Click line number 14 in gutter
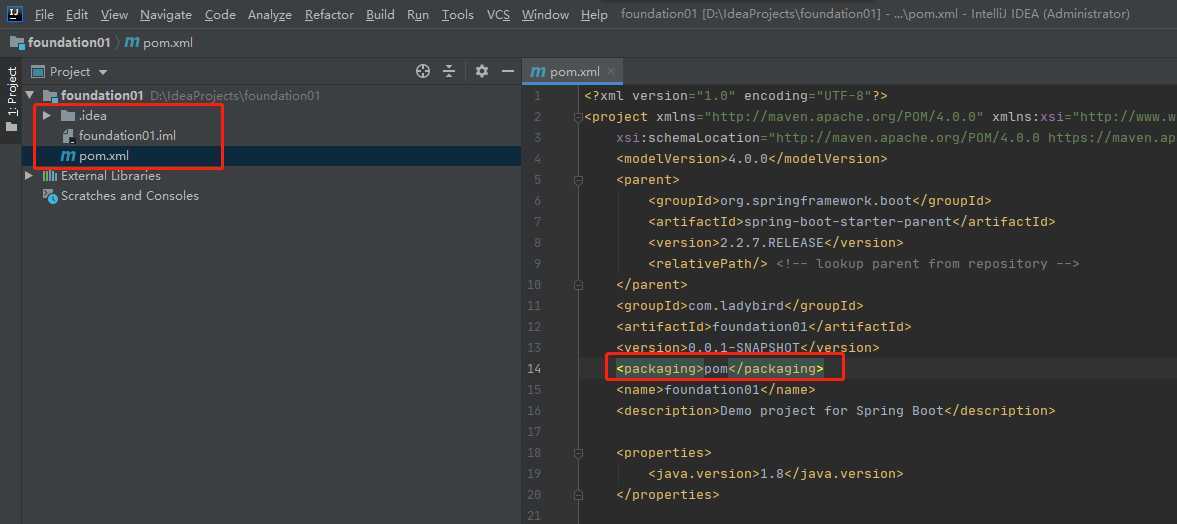The height and width of the screenshot is (524, 1177). coord(534,369)
